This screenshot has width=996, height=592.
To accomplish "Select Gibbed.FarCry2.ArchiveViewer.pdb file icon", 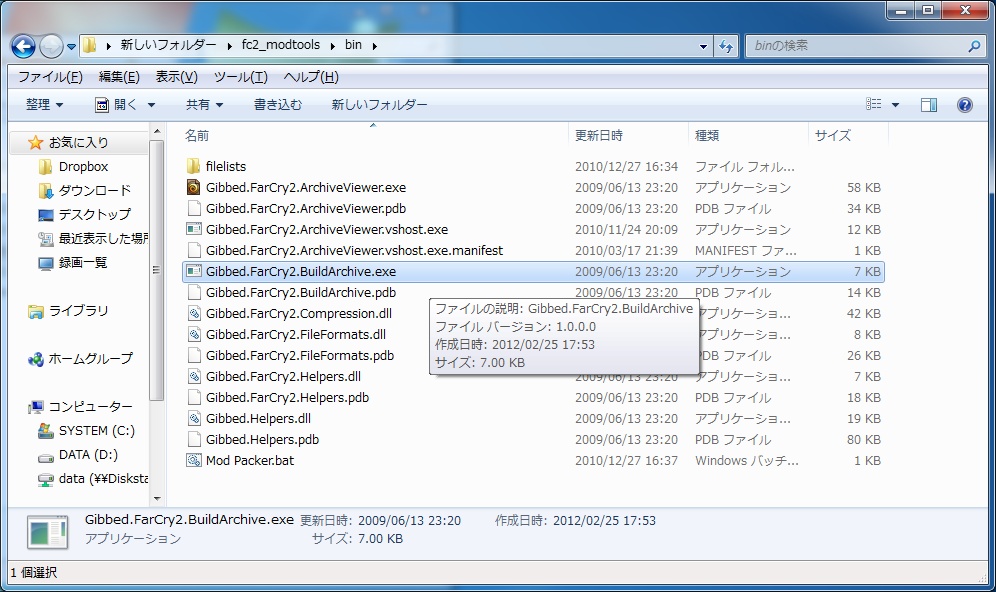I will point(194,208).
